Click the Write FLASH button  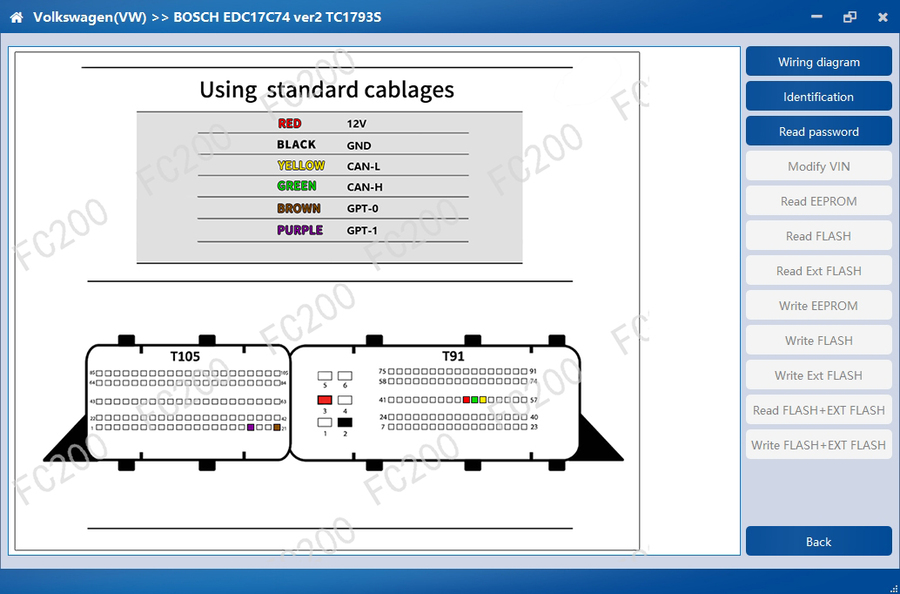point(818,341)
